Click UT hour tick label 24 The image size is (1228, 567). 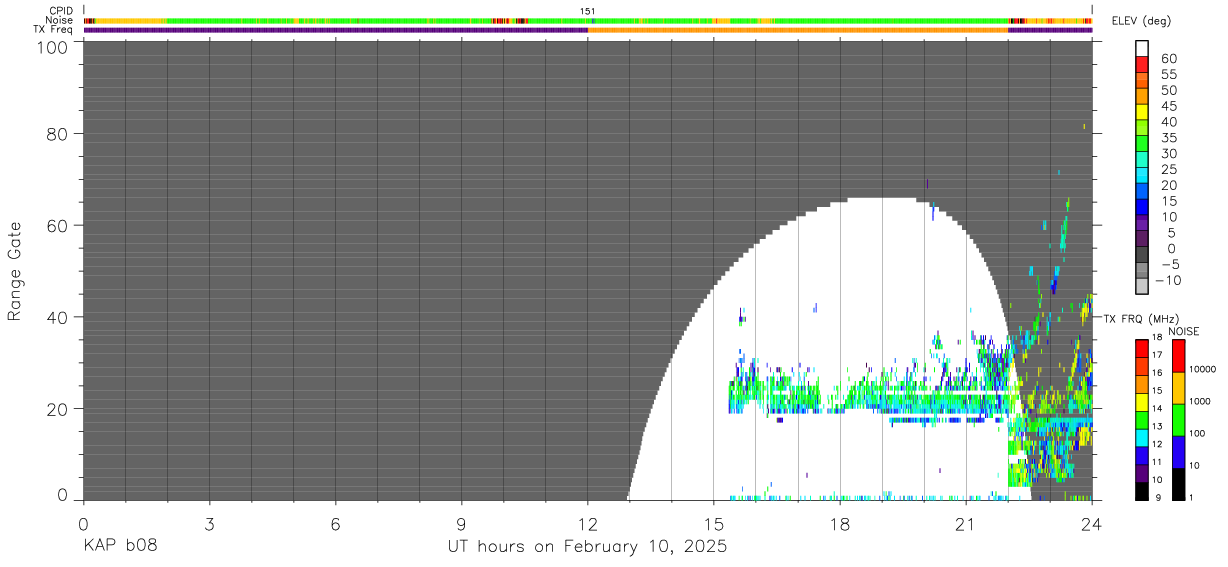1092,523
